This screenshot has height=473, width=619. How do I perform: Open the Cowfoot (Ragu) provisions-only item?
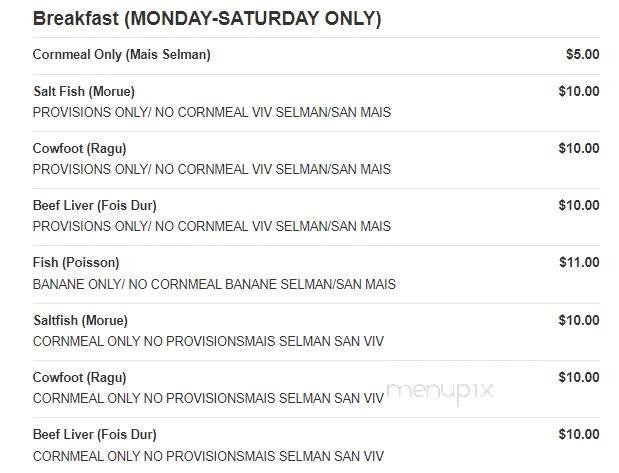pyautogui.click(x=79, y=148)
